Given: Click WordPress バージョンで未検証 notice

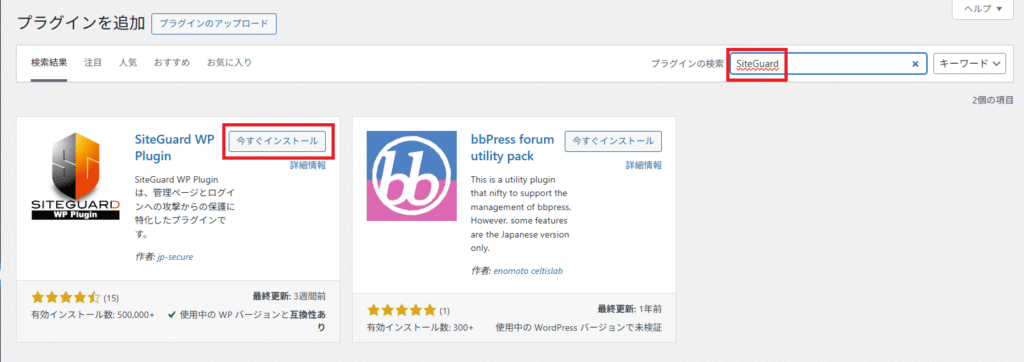Looking at the screenshot, I should click(579, 327).
